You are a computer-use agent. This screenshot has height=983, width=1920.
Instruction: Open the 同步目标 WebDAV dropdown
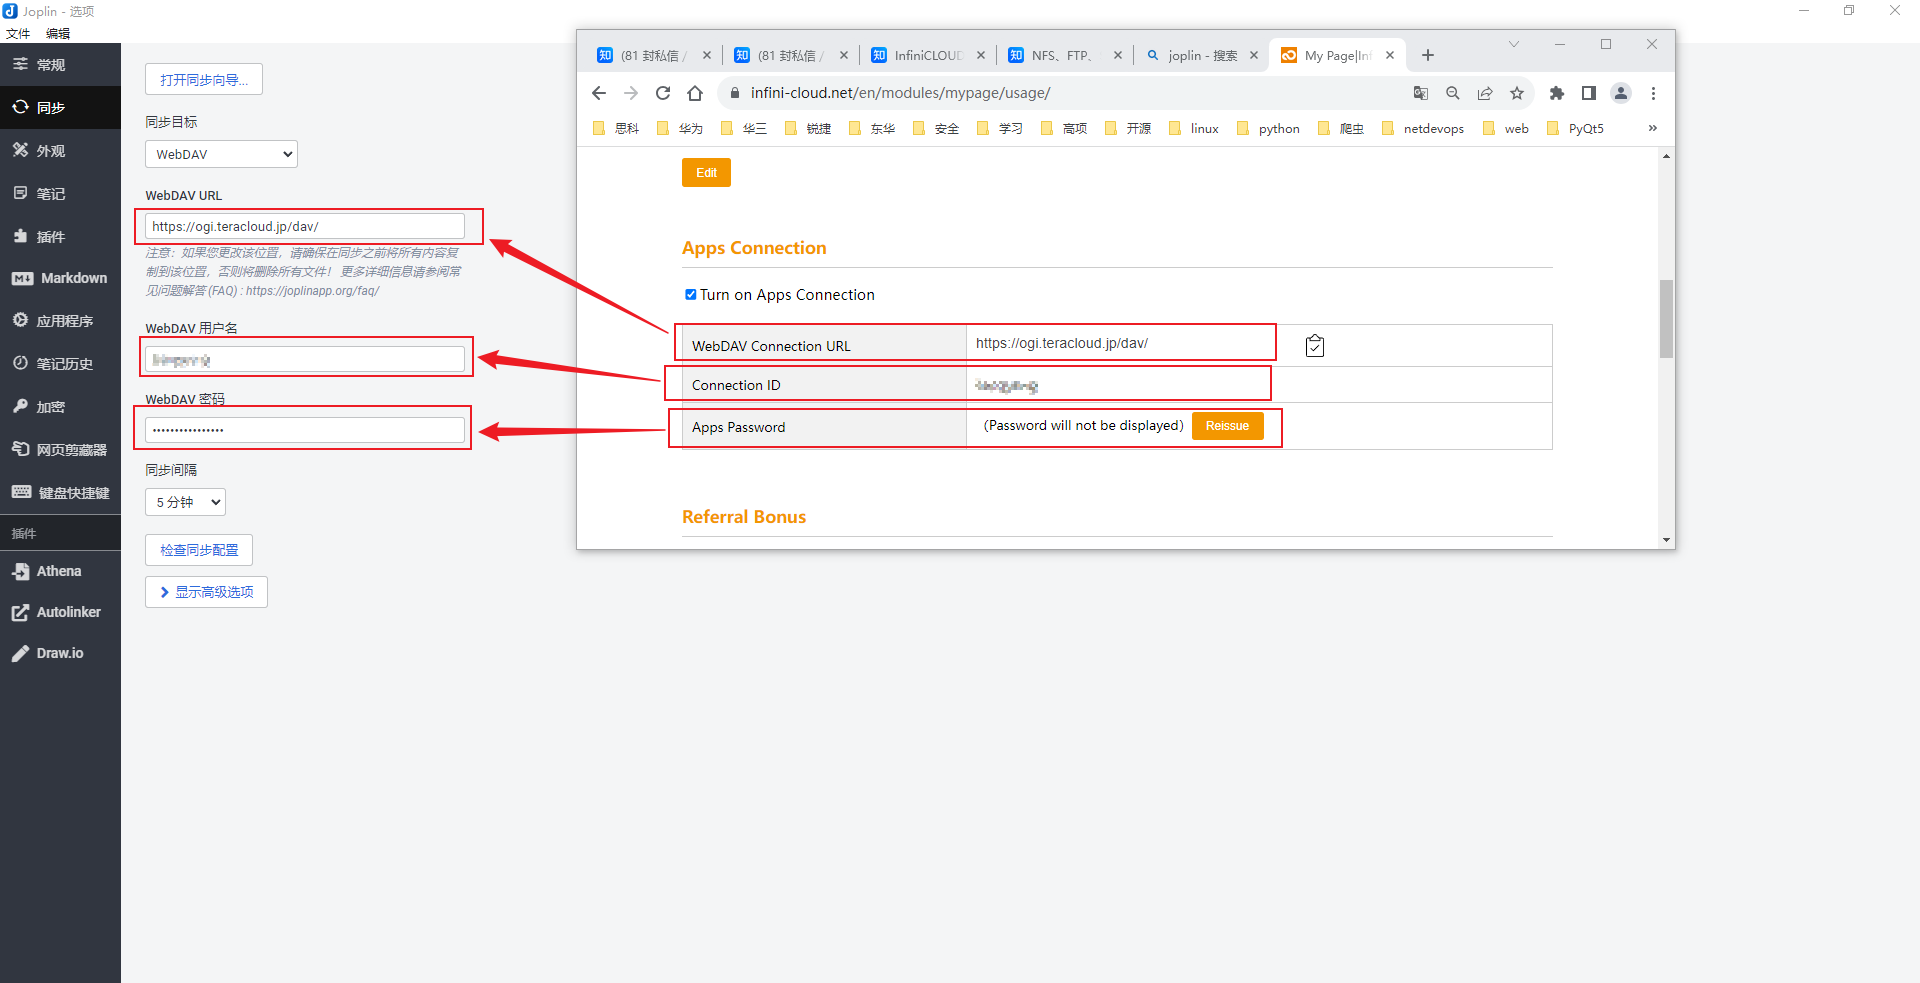[x=221, y=154]
